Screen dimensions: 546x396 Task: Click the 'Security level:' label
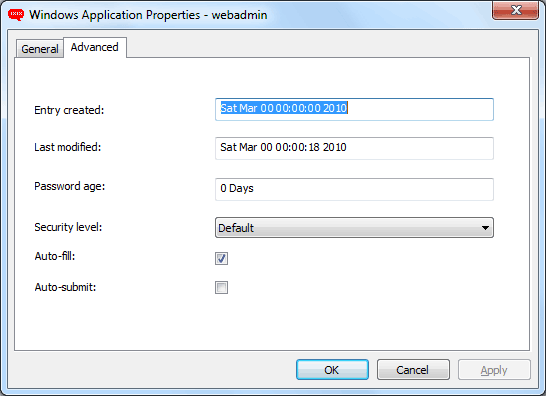pos(68,227)
